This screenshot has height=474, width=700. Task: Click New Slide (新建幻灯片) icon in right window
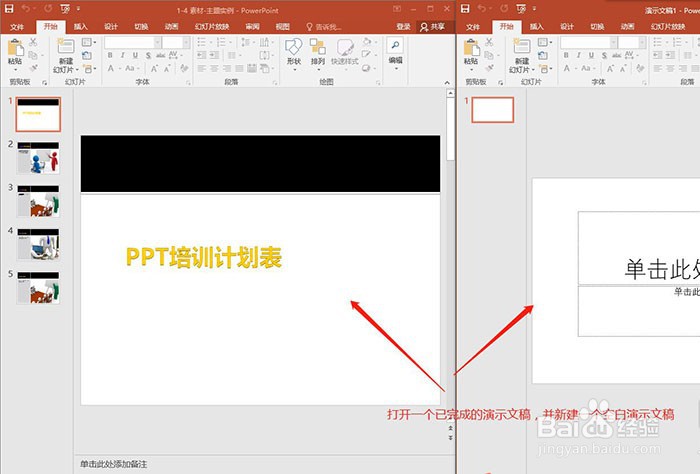coord(522,46)
